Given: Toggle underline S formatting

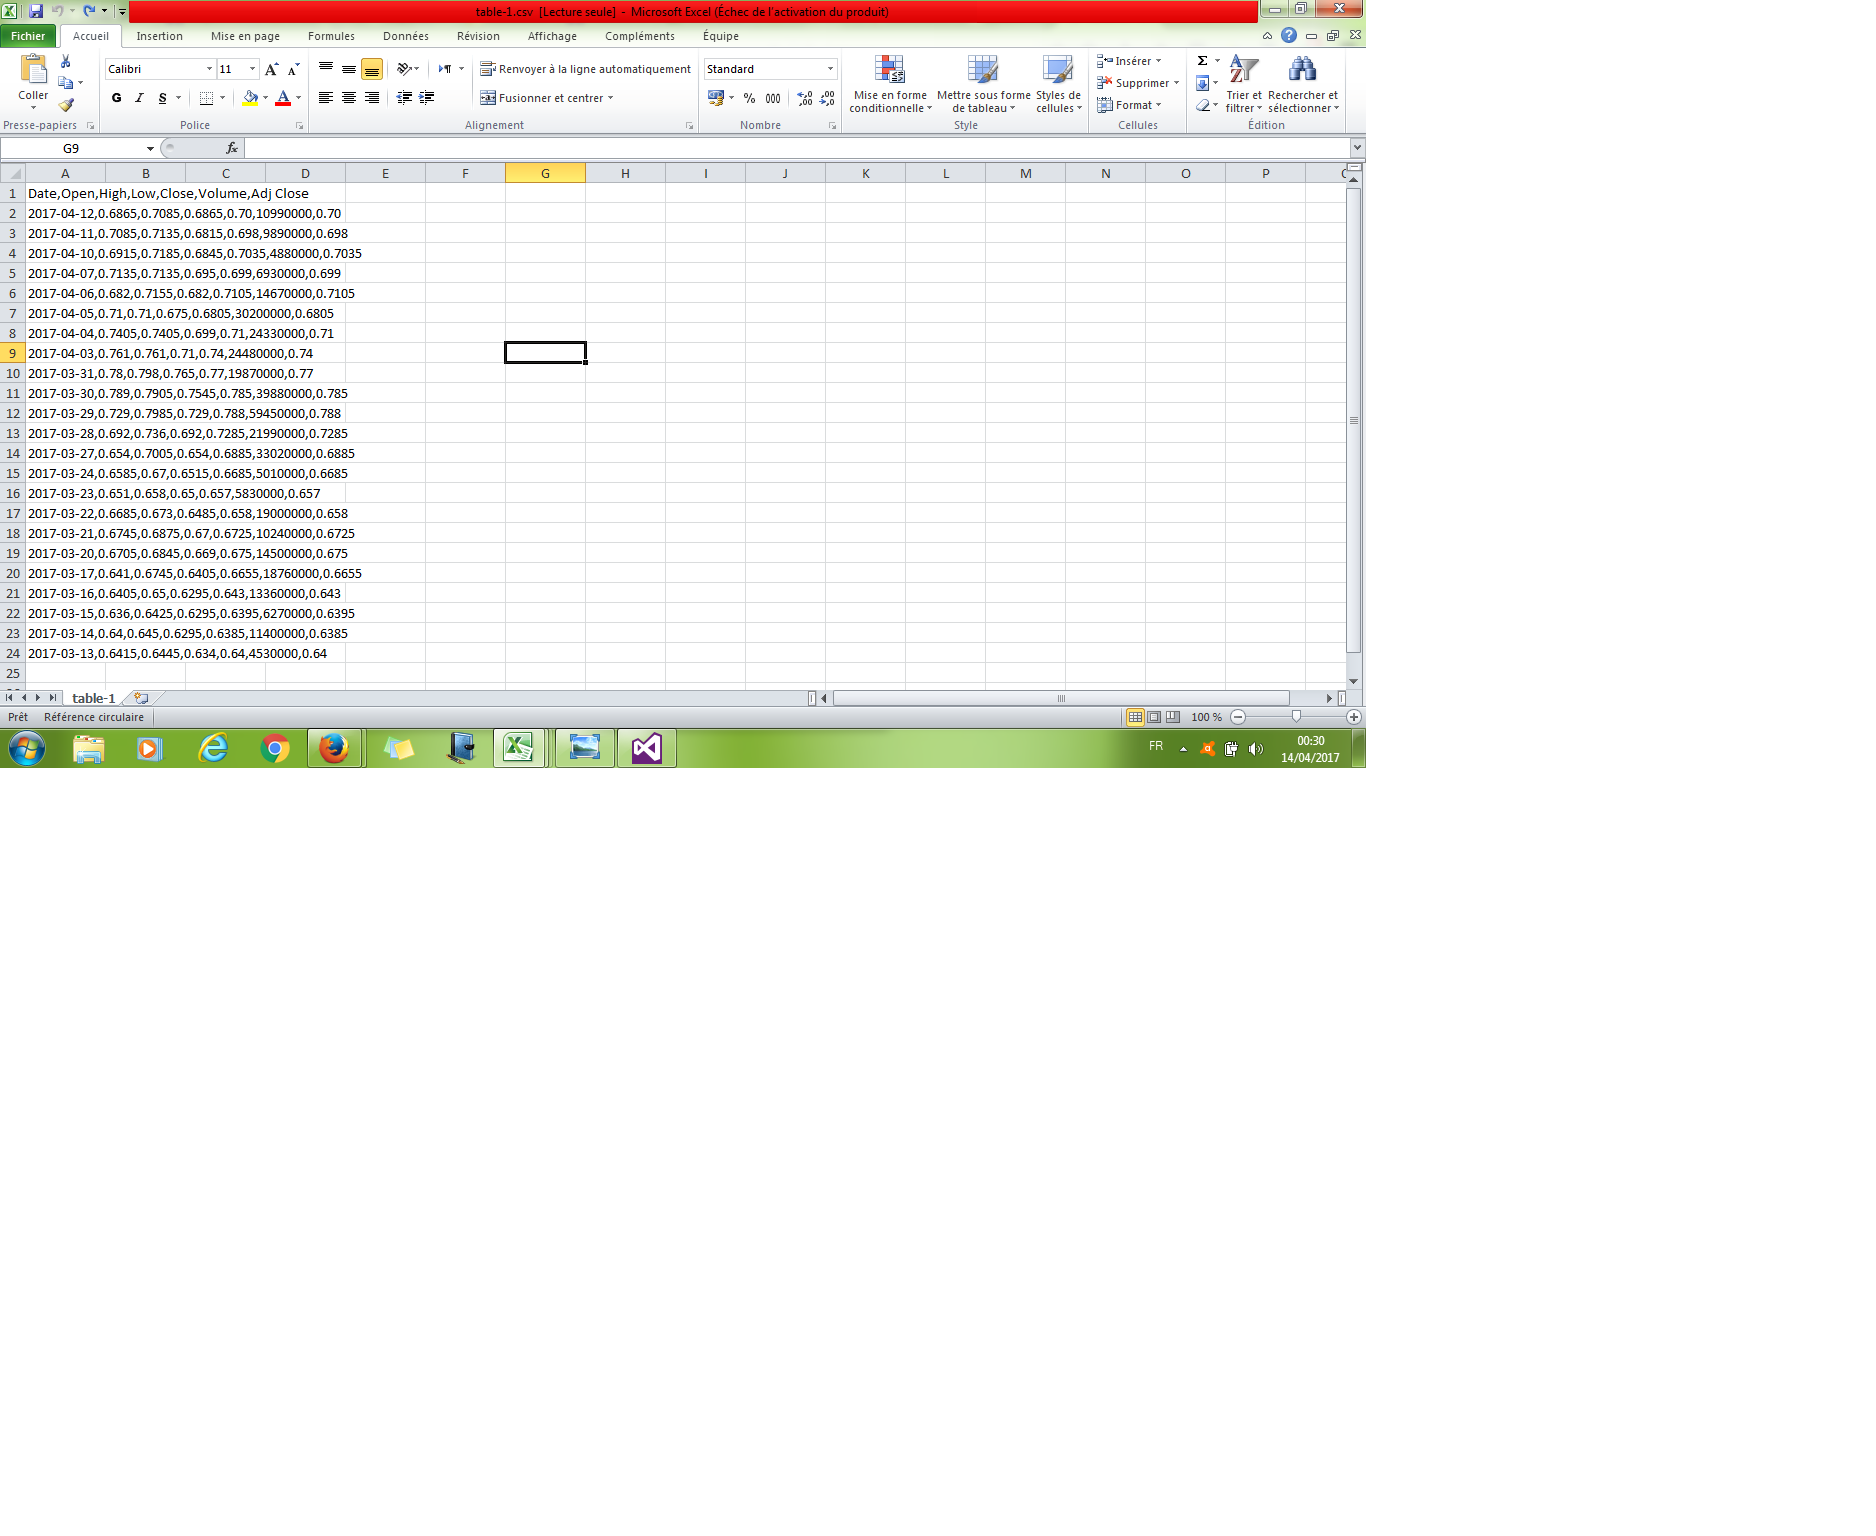Looking at the screenshot, I should [162, 98].
